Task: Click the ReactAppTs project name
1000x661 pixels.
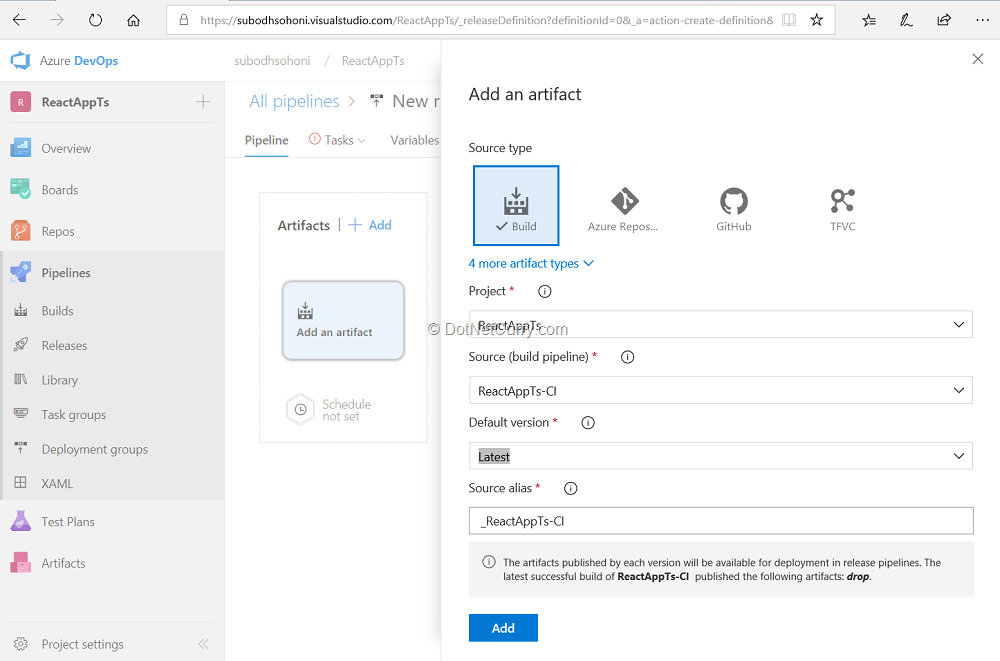Action: pyautogui.click(x=75, y=102)
